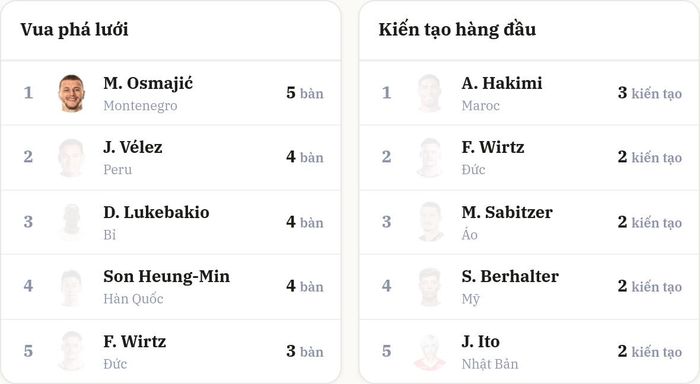This screenshot has width=700, height=384.
Task: Open the Kiến tạo hàng đầu heading
Action: pos(457,29)
